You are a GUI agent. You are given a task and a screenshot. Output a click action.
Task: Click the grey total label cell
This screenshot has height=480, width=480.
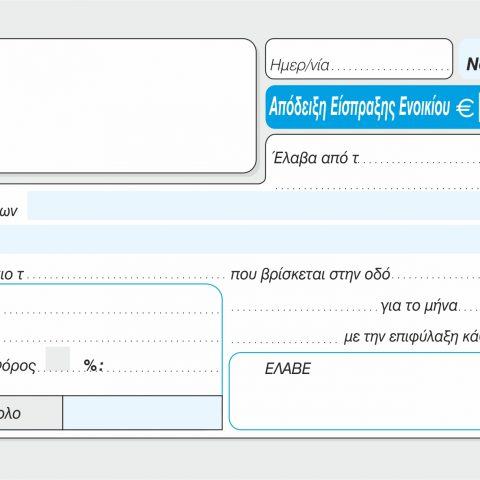click(31, 413)
